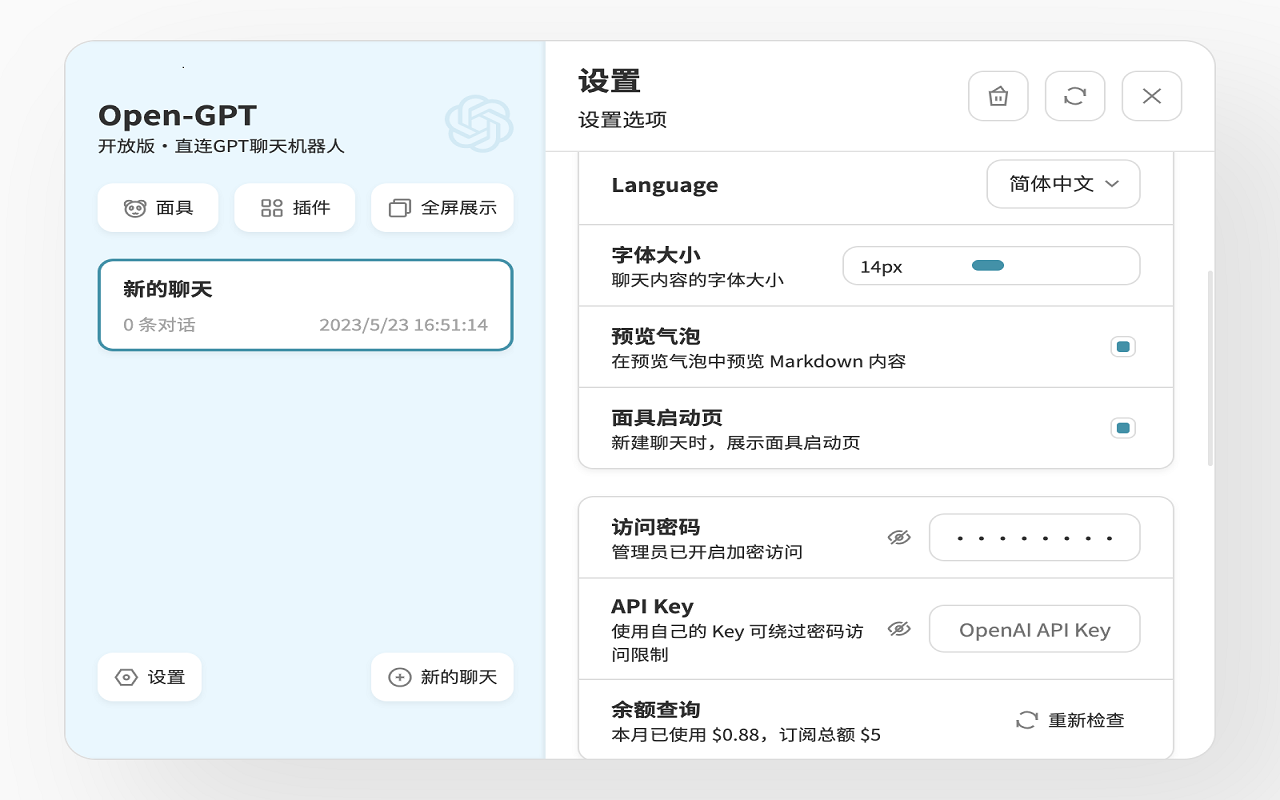Viewport: 1280px width, 800px height.
Task: Select the 新的聊天 conversation card
Action: (x=305, y=305)
